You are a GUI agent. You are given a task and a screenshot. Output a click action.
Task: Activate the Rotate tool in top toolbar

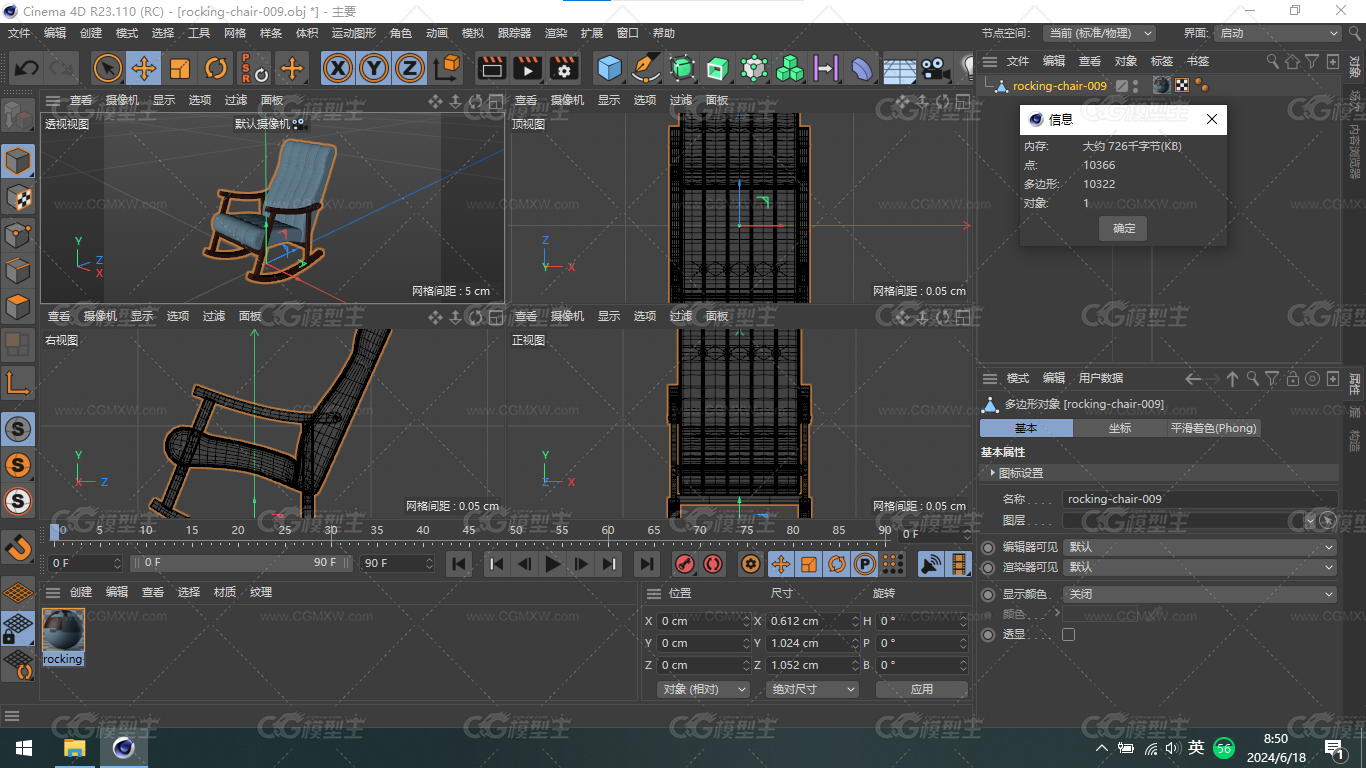pos(216,68)
